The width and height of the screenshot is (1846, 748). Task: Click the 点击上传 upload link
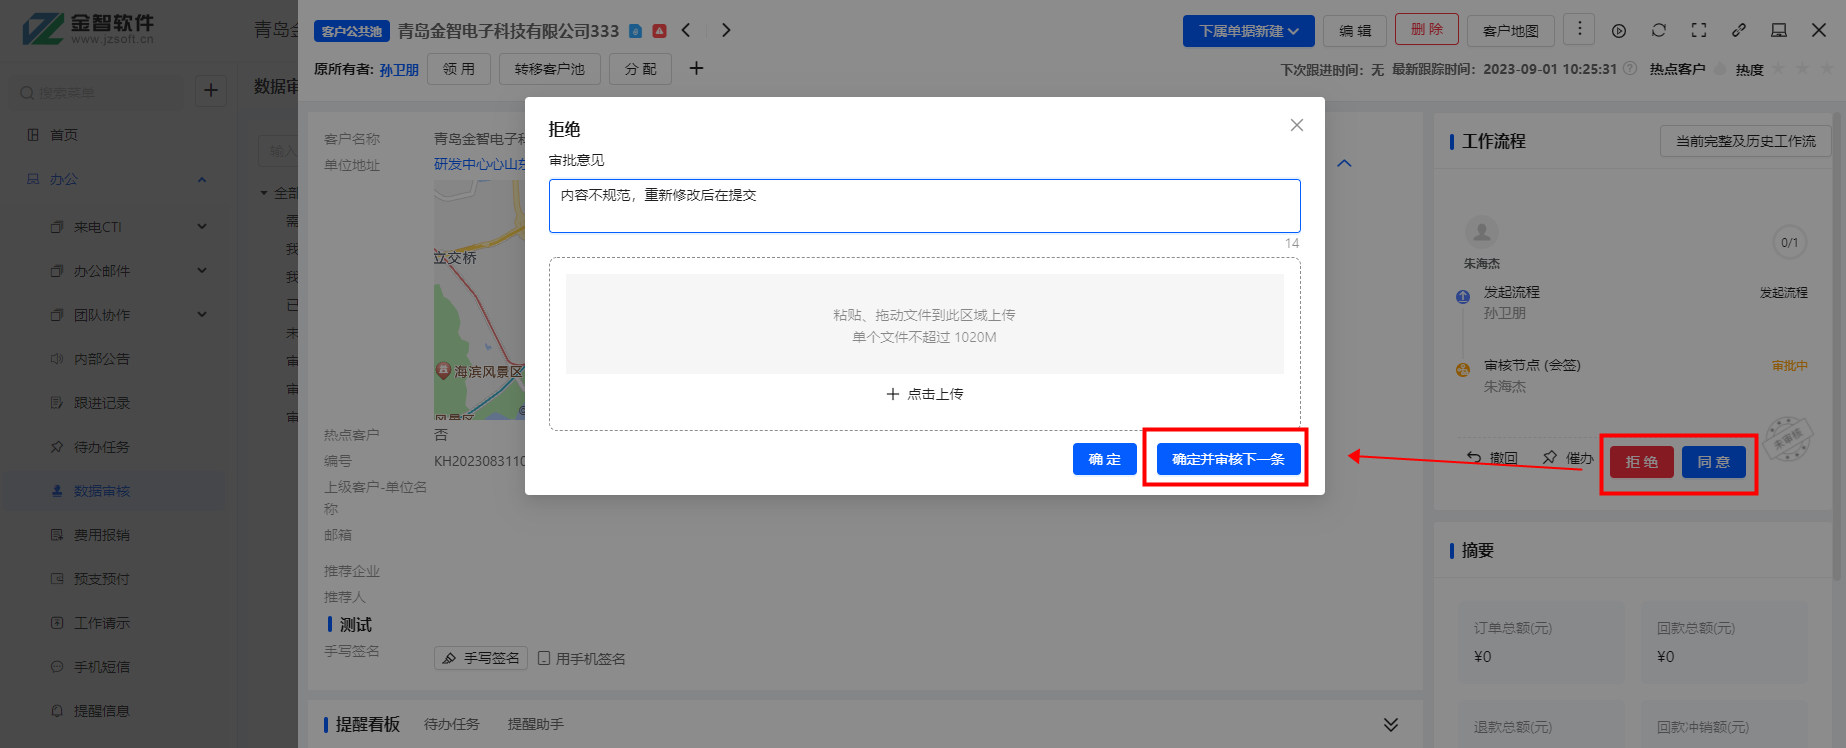click(925, 394)
